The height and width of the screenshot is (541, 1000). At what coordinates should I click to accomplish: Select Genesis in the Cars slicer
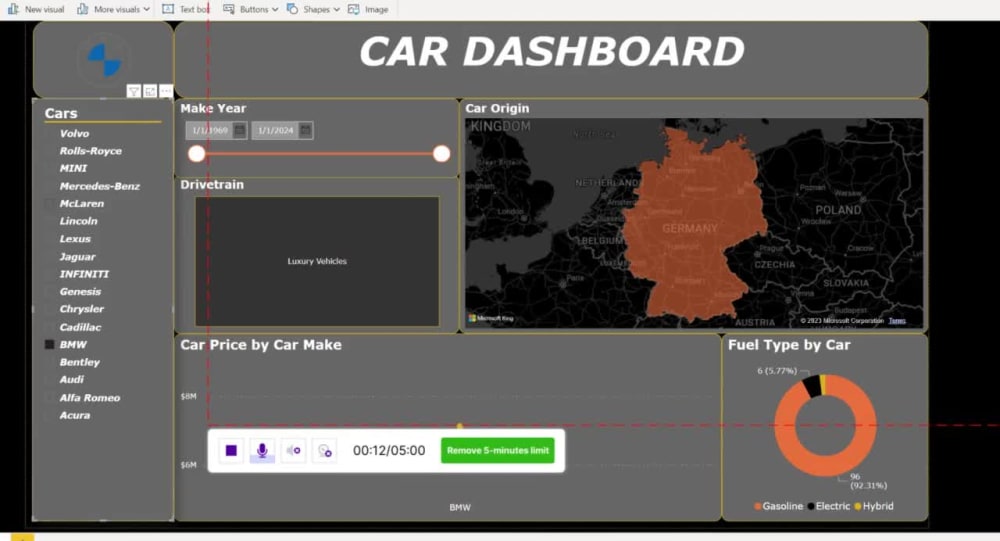click(80, 292)
